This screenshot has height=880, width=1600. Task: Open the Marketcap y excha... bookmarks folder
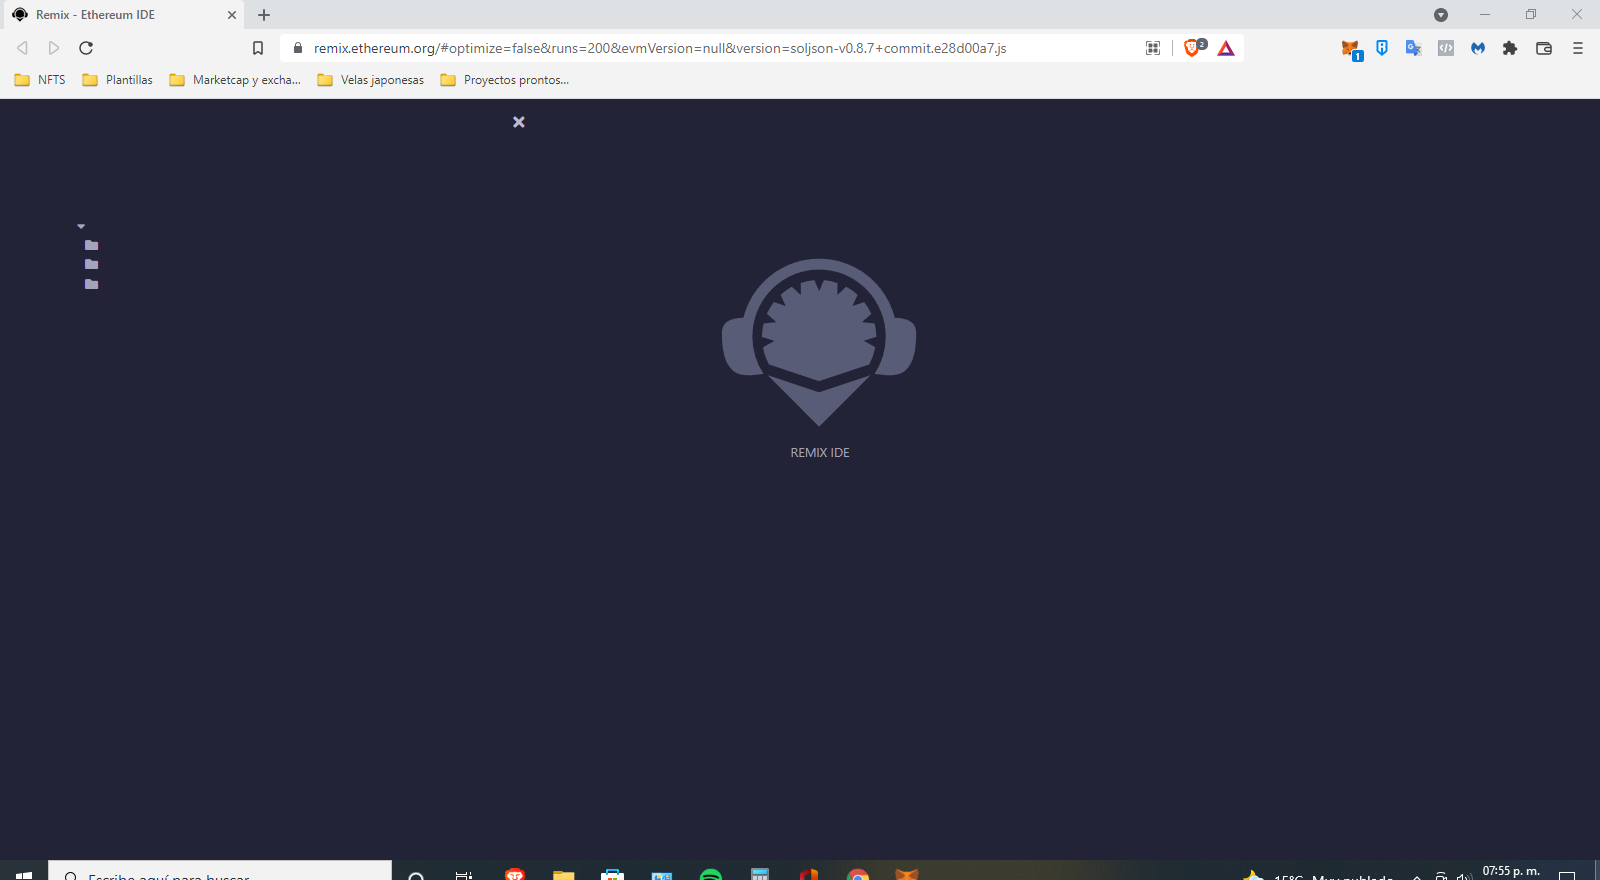click(235, 80)
